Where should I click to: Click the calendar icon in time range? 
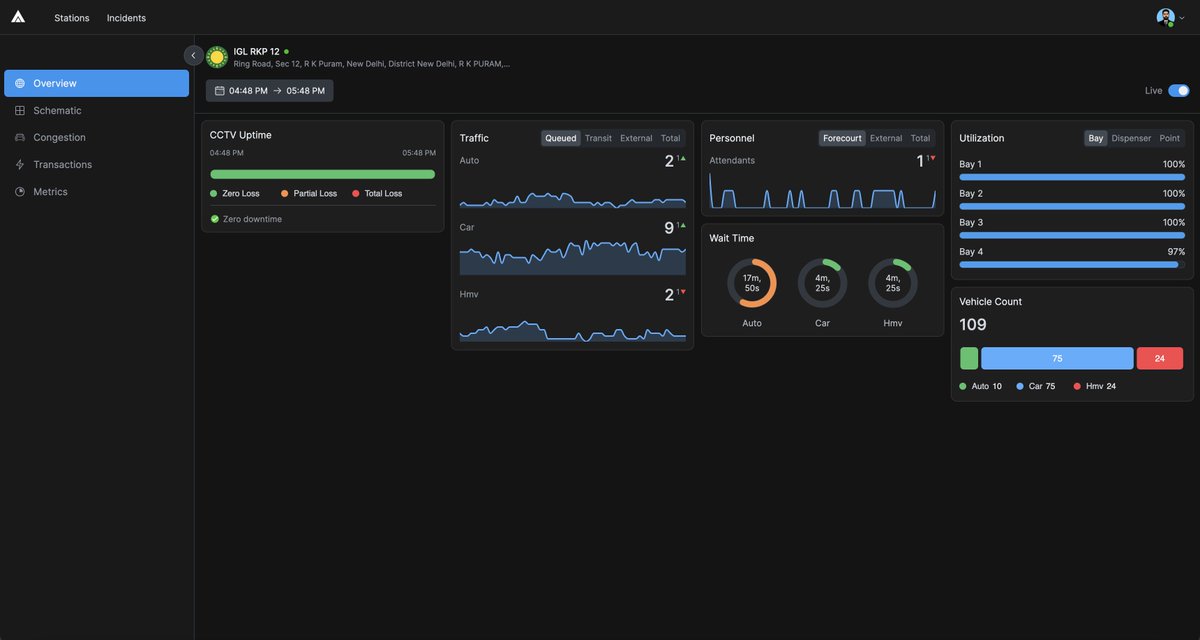(219, 90)
